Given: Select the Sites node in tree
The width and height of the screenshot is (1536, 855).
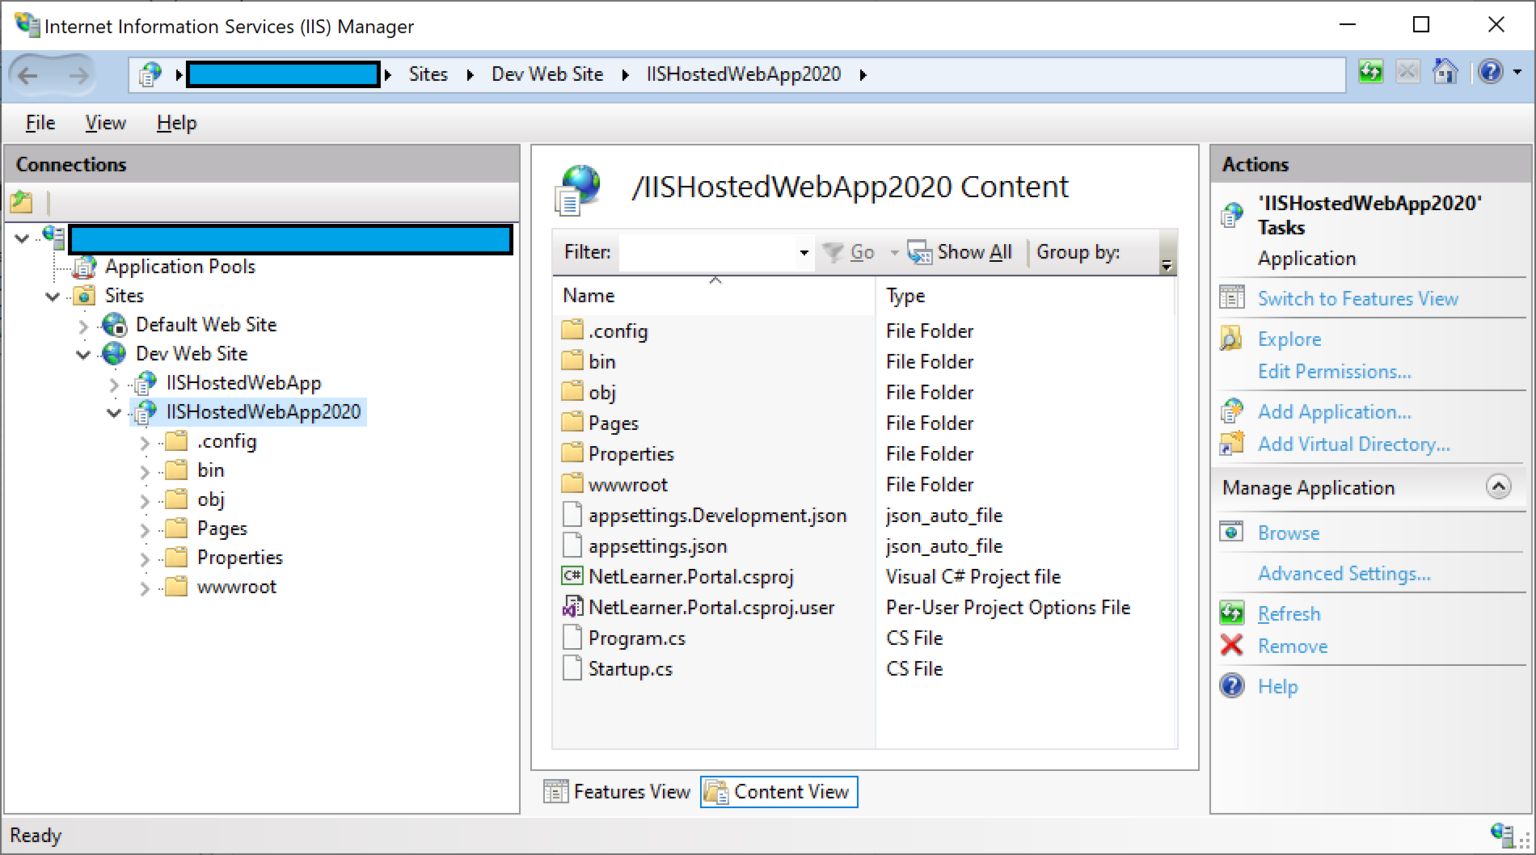Looking at the screenshot, I should coord(124,296).
